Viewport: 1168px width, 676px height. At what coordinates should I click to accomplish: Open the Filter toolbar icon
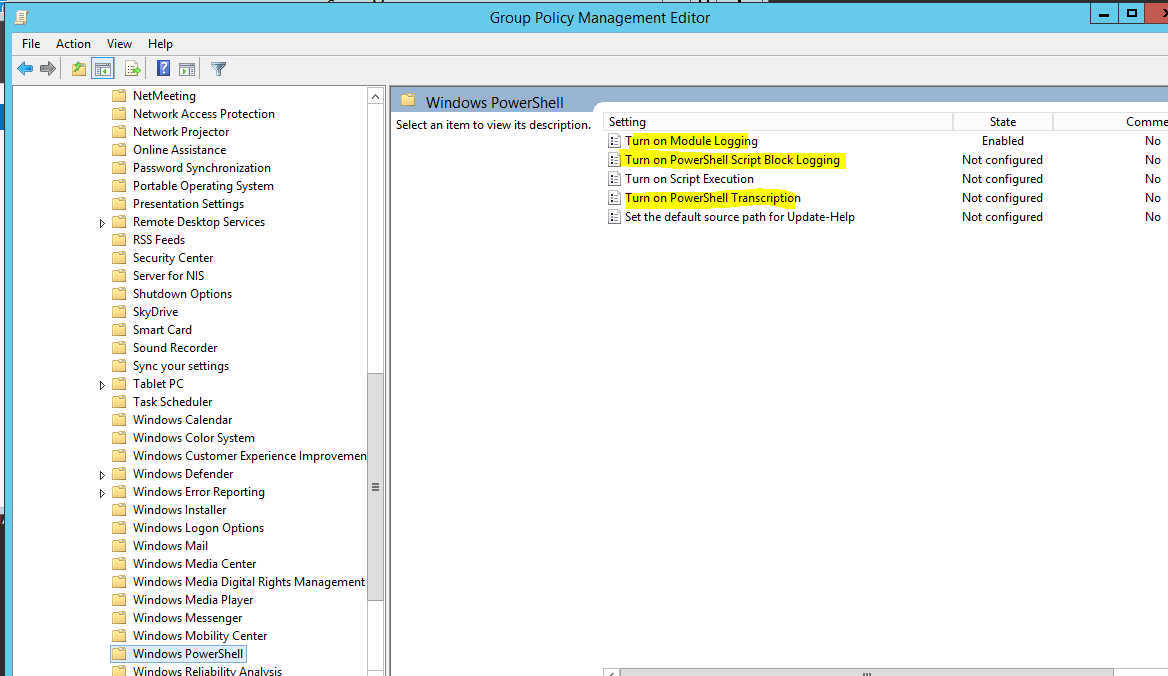[218, 68]
